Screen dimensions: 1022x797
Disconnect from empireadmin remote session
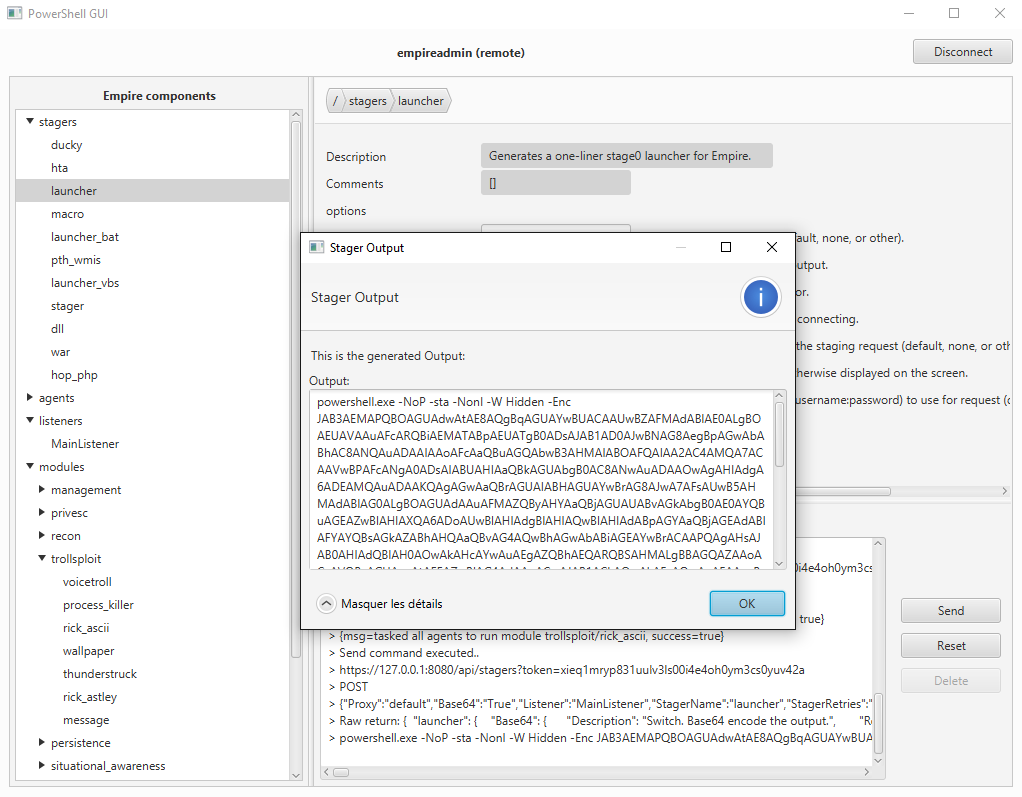click(963, 51)
